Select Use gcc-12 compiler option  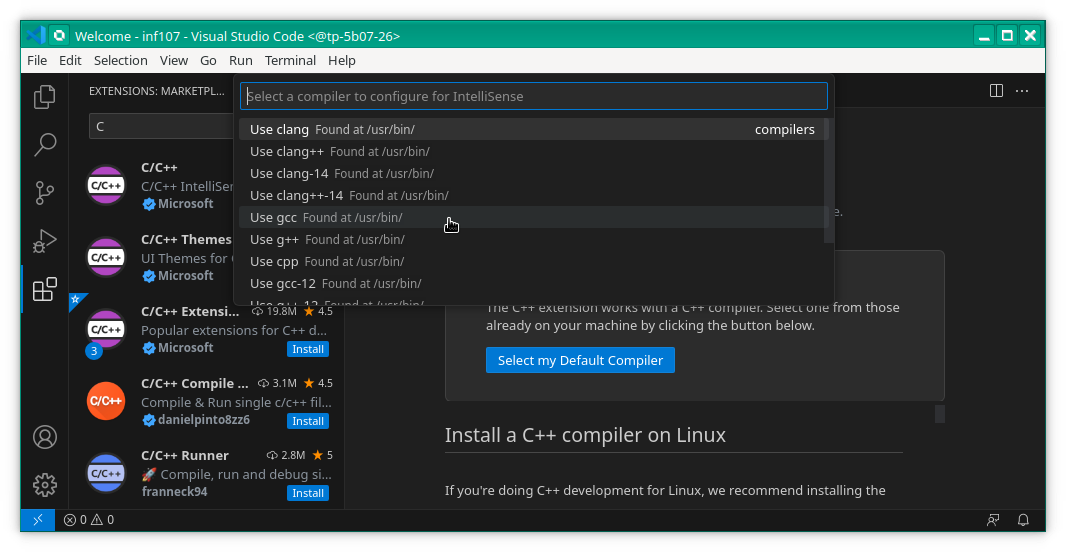click(x=532, y=283)
